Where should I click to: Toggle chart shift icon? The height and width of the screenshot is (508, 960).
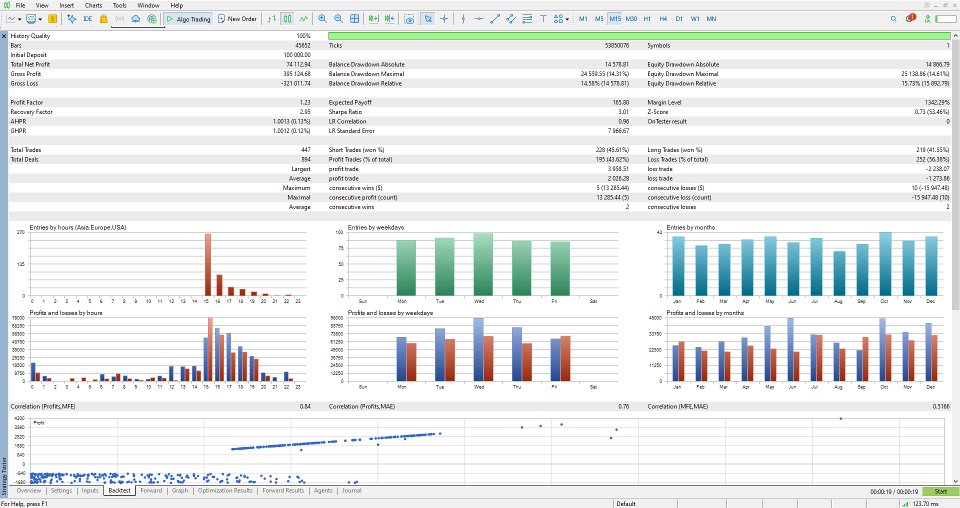[x=389, y=19]
